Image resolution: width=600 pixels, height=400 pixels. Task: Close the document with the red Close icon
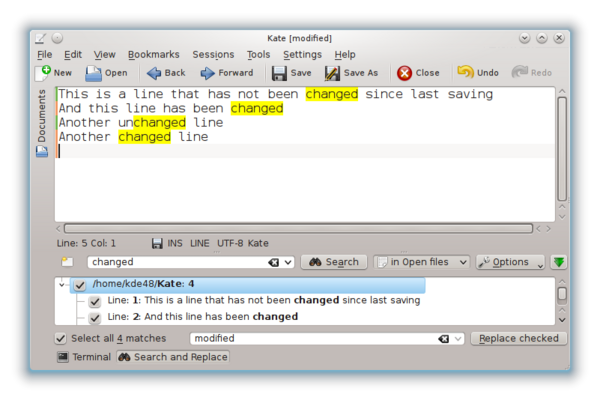click(404, 73)
